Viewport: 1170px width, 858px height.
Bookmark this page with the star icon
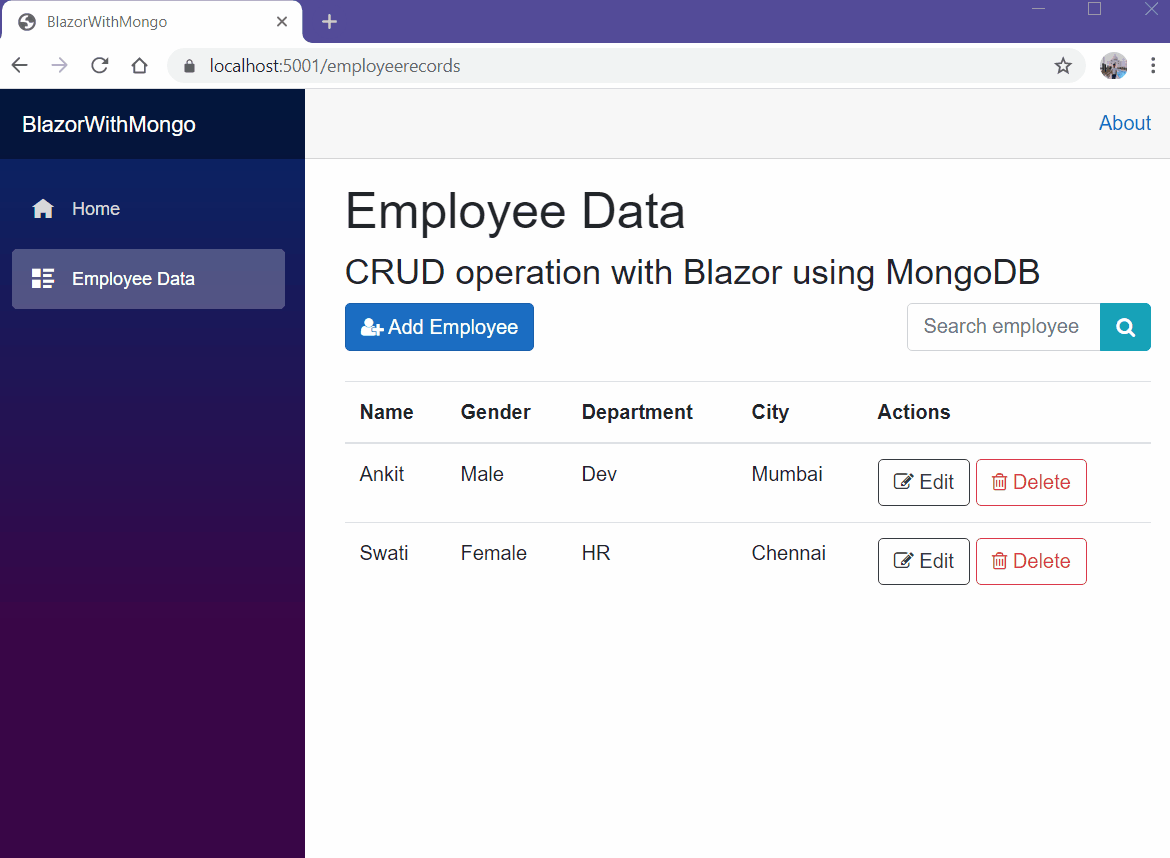1063,66
